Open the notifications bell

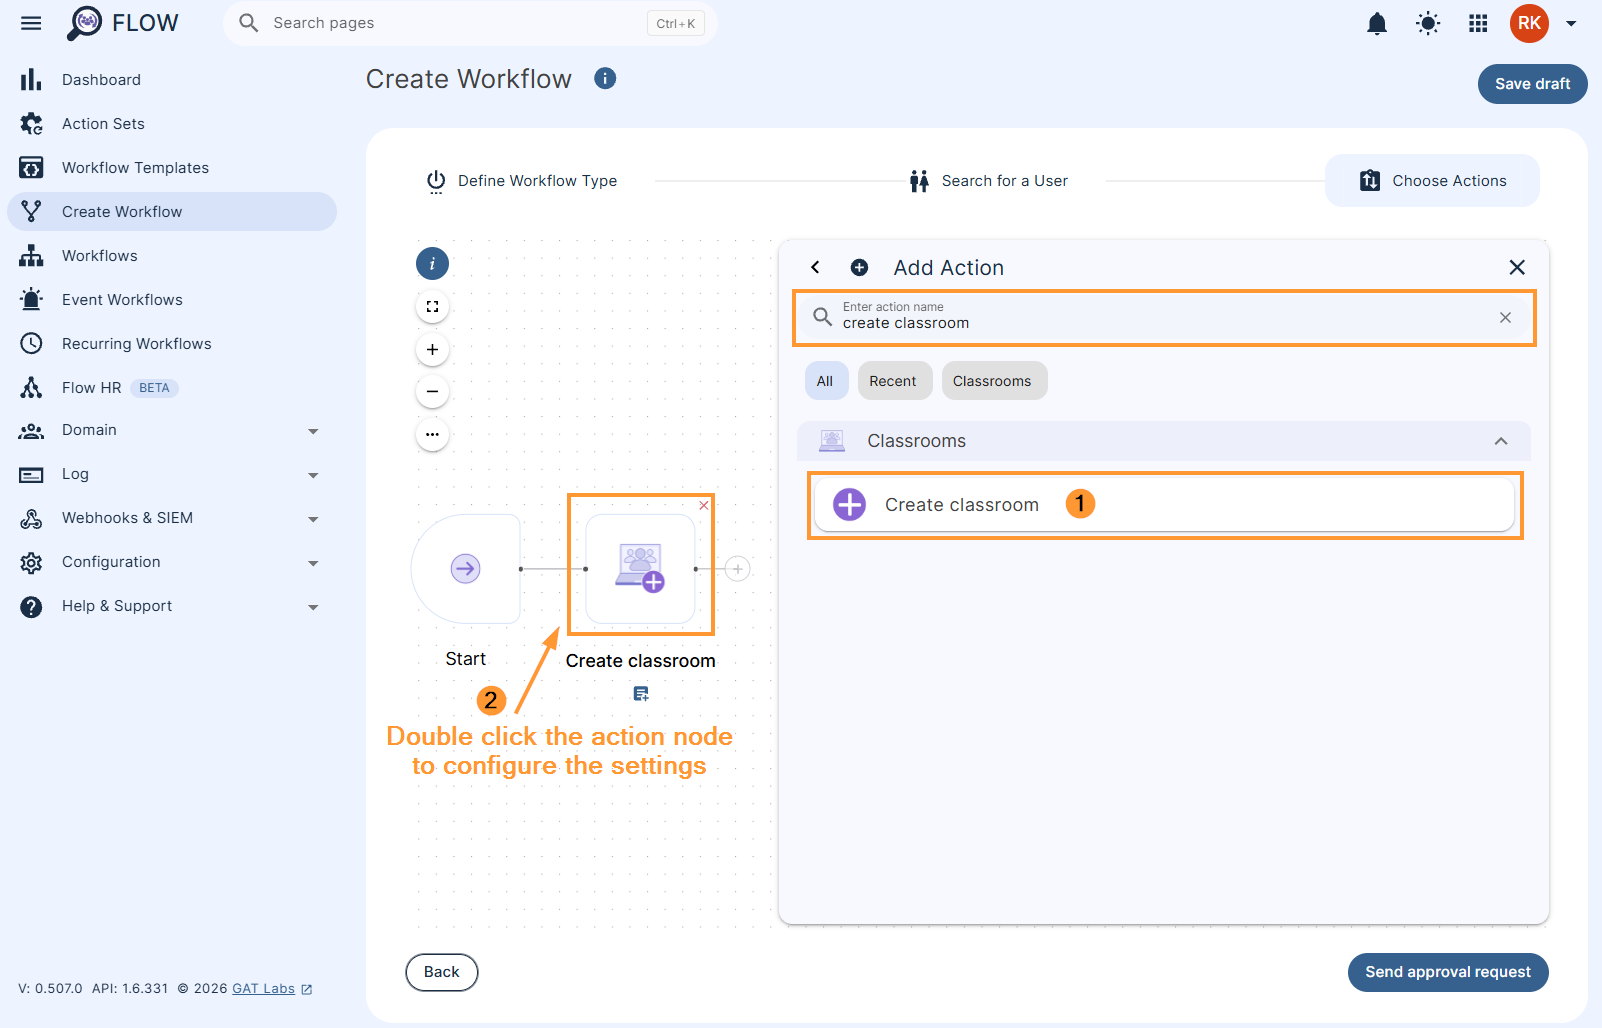(x=1377, y=24)
